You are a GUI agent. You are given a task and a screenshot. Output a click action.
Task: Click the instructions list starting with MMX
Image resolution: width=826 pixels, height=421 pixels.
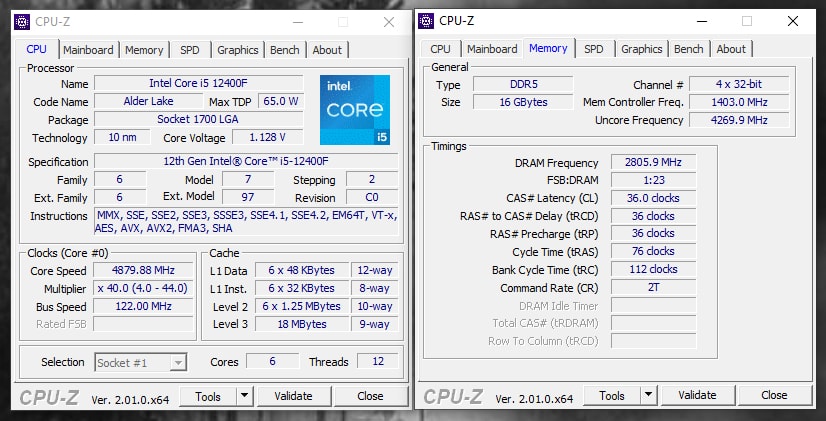click(x=246, y=222)
